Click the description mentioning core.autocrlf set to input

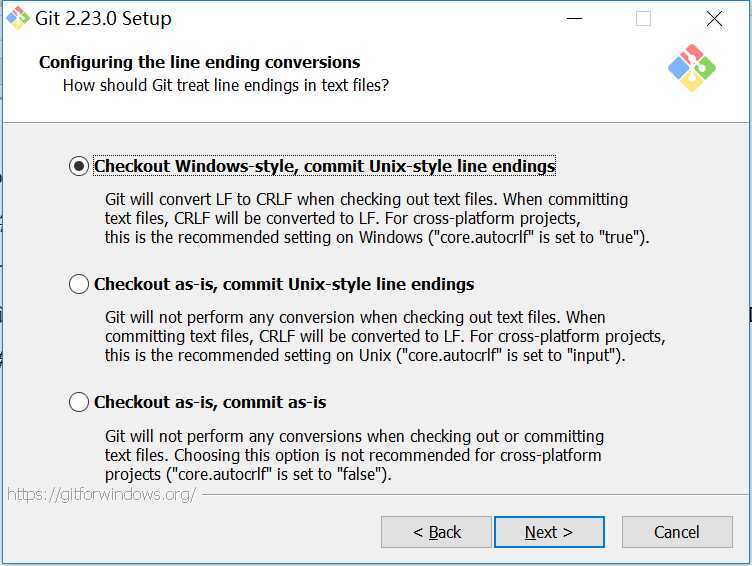click(385, 336)
